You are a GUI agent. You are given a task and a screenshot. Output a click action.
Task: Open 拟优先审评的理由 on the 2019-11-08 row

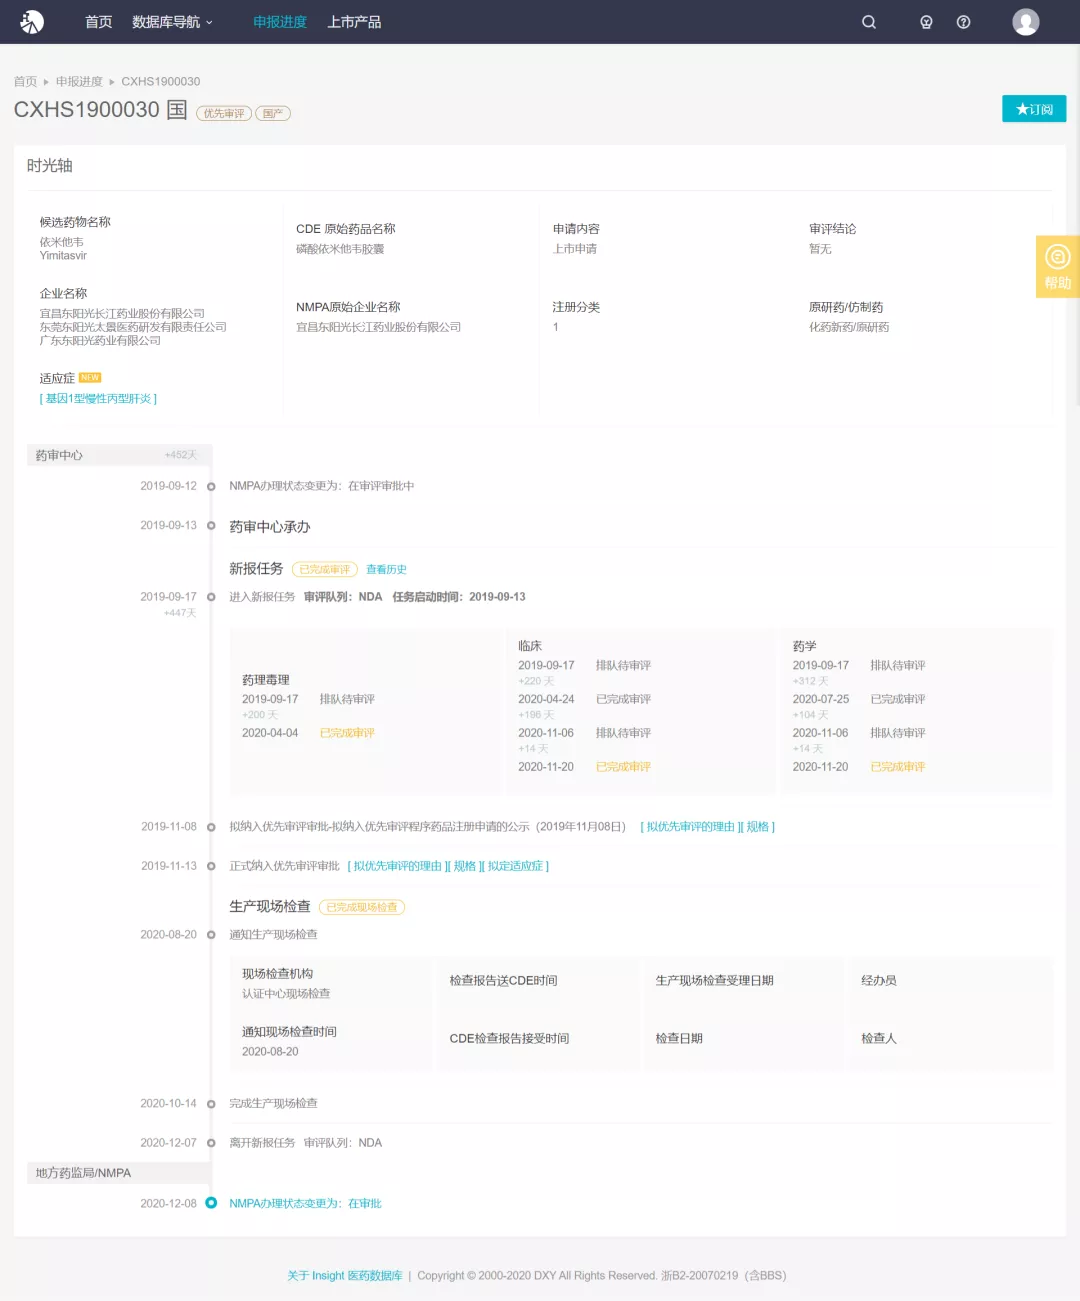(689, 827)
